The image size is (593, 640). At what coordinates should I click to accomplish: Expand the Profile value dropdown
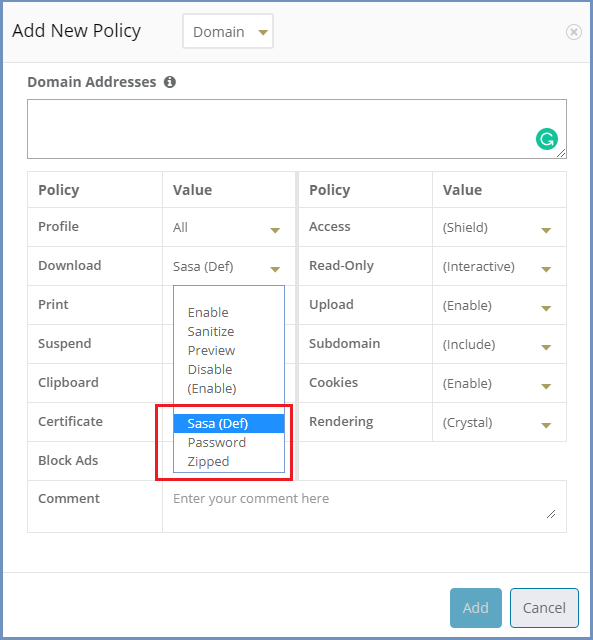click(227, 227)
